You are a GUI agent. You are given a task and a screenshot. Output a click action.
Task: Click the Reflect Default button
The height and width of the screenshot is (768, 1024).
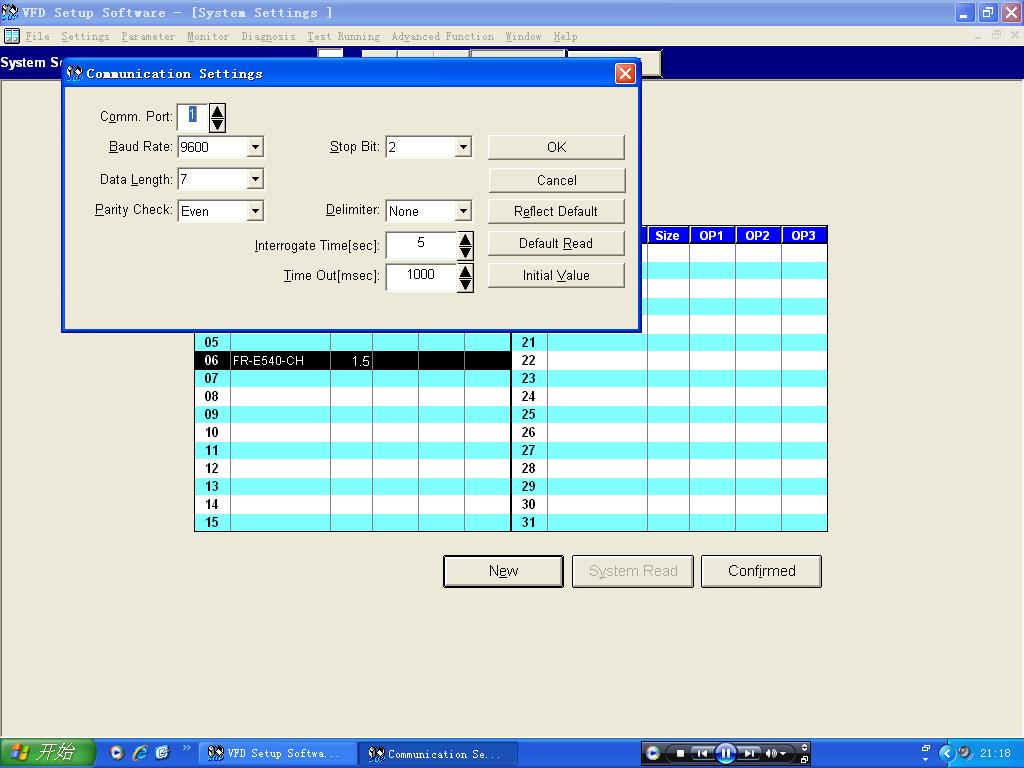[x=556, y=211]
